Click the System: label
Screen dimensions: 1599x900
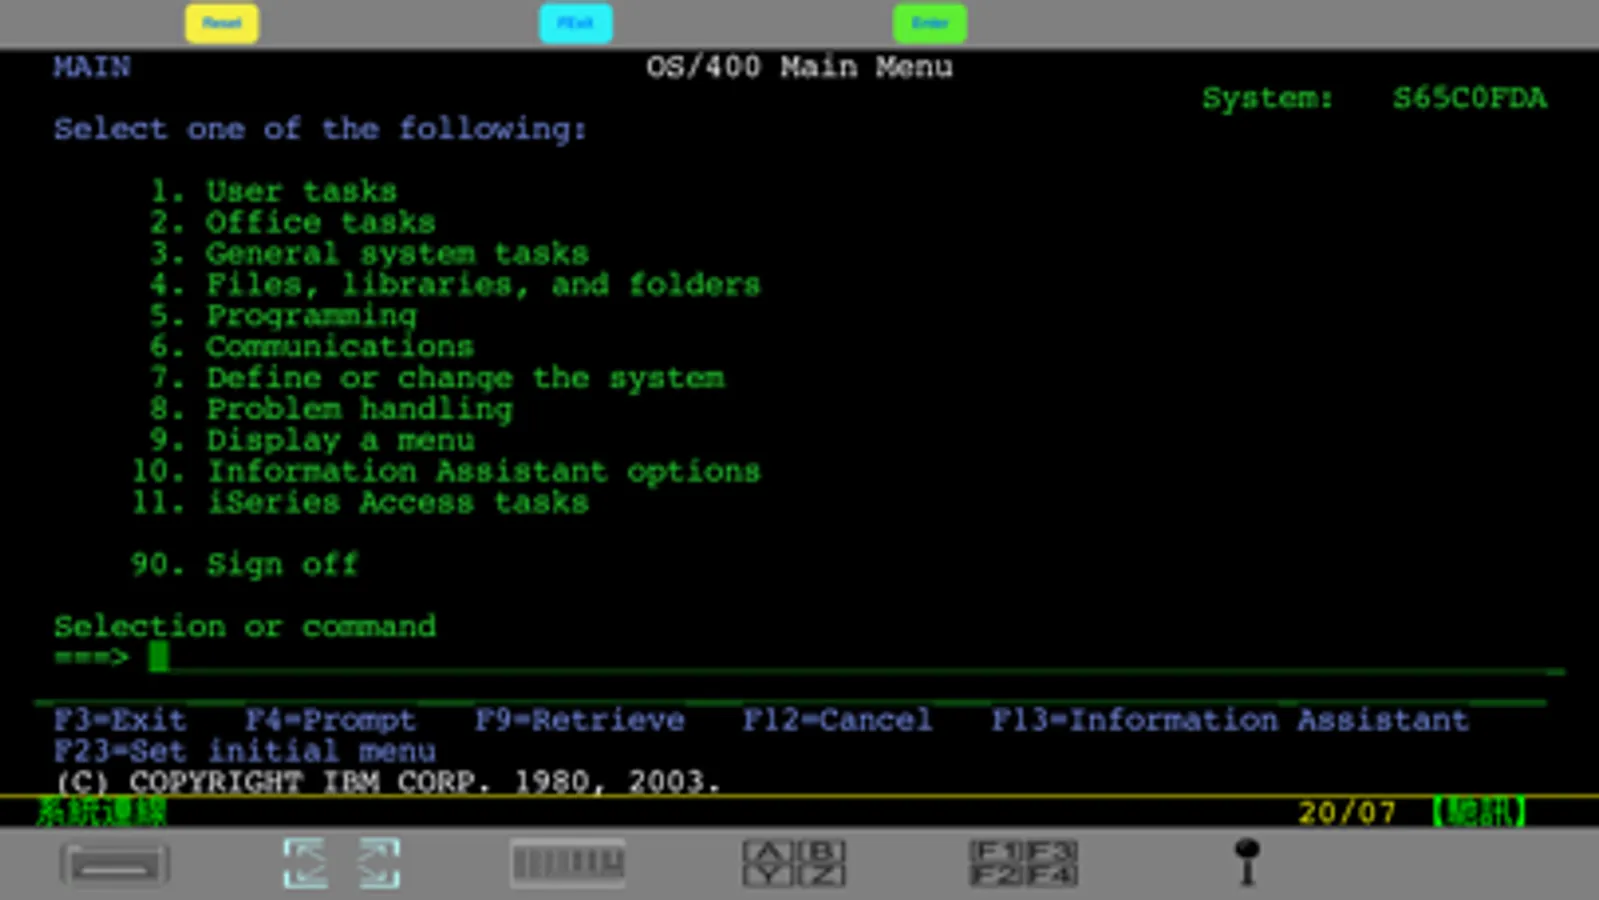pyautogui.click(x=1268, y=98)
